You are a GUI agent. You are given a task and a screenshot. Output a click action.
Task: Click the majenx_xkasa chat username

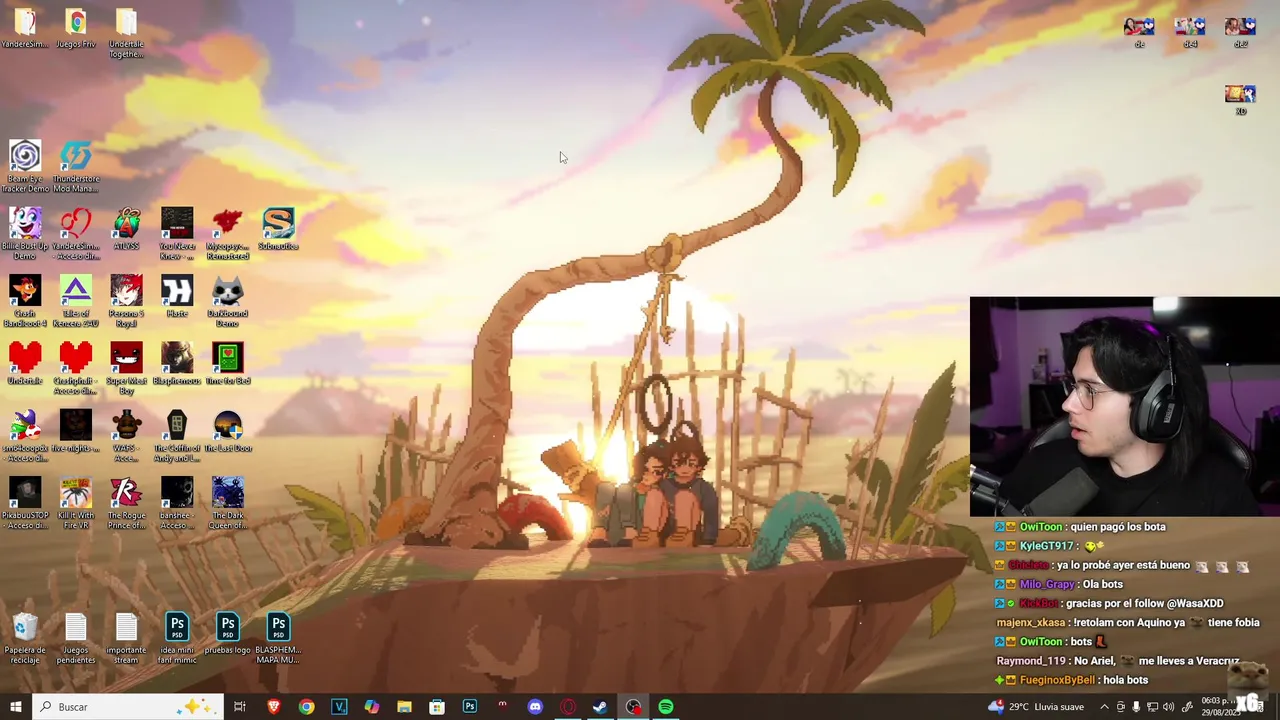point(1031,623)
